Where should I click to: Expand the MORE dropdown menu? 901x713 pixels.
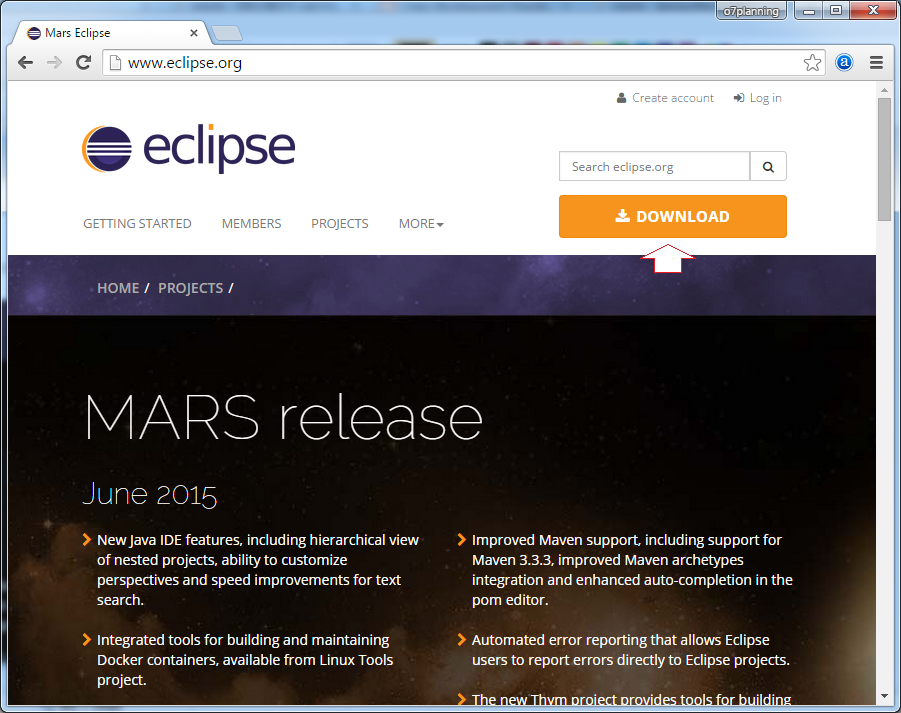(420, 224)
